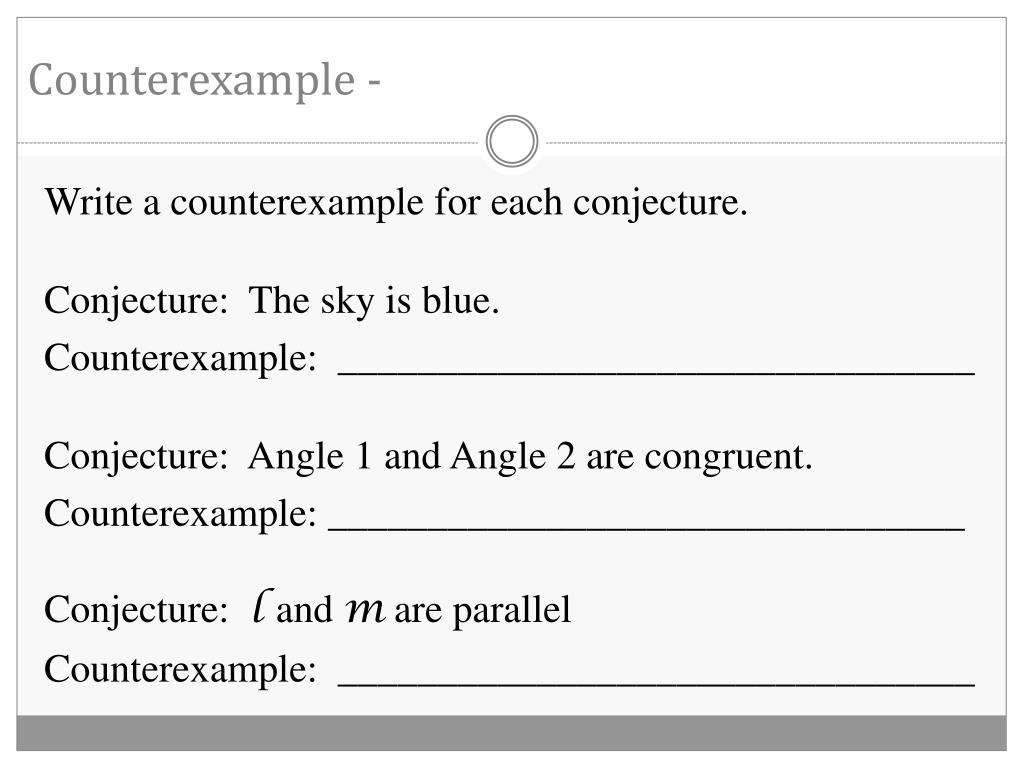Click the instruction "Write a counterexample for each conjecture"

(x=396, y=202)
